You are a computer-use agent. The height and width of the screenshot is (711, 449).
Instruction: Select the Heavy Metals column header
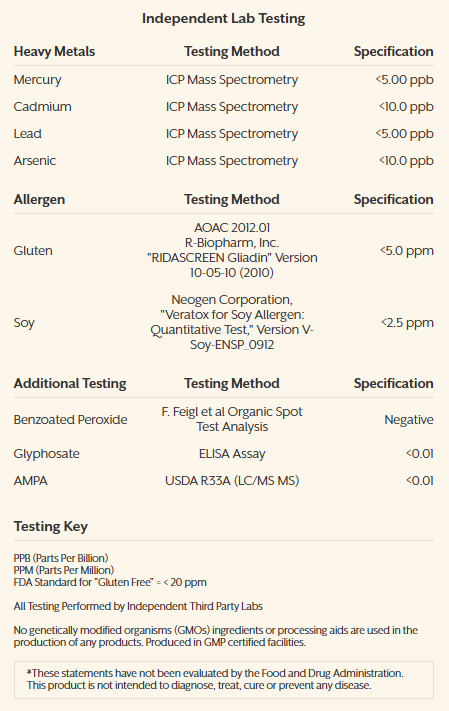point(54,52)
